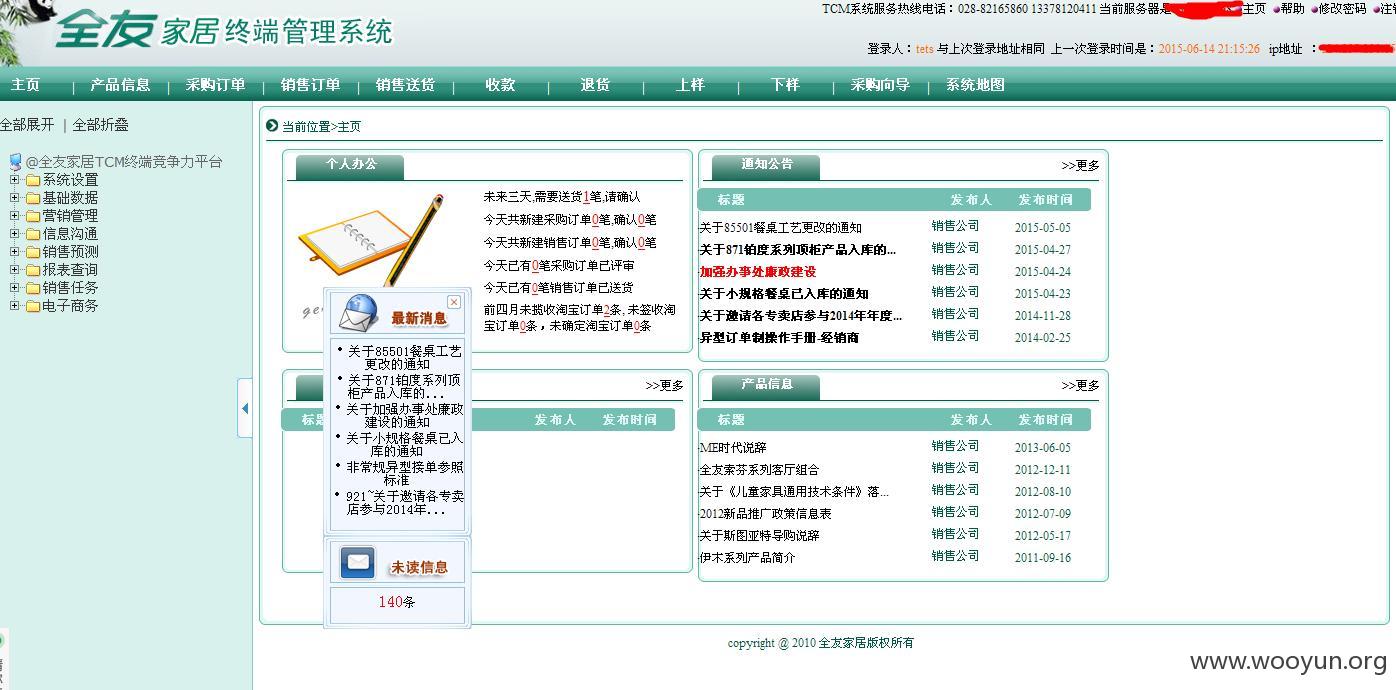Select the 产品信息 panel tab

(767, 385)
